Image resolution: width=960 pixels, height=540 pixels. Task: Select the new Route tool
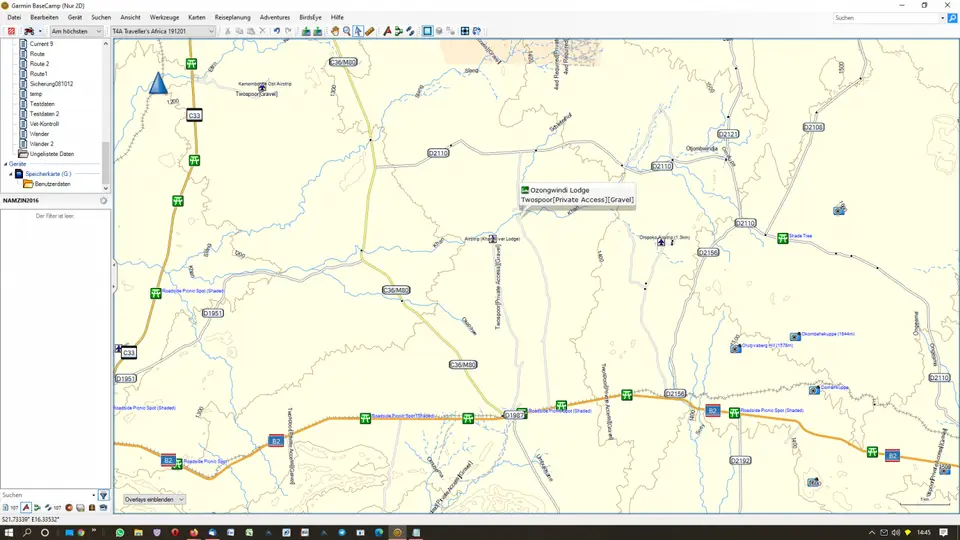point(399,31)
